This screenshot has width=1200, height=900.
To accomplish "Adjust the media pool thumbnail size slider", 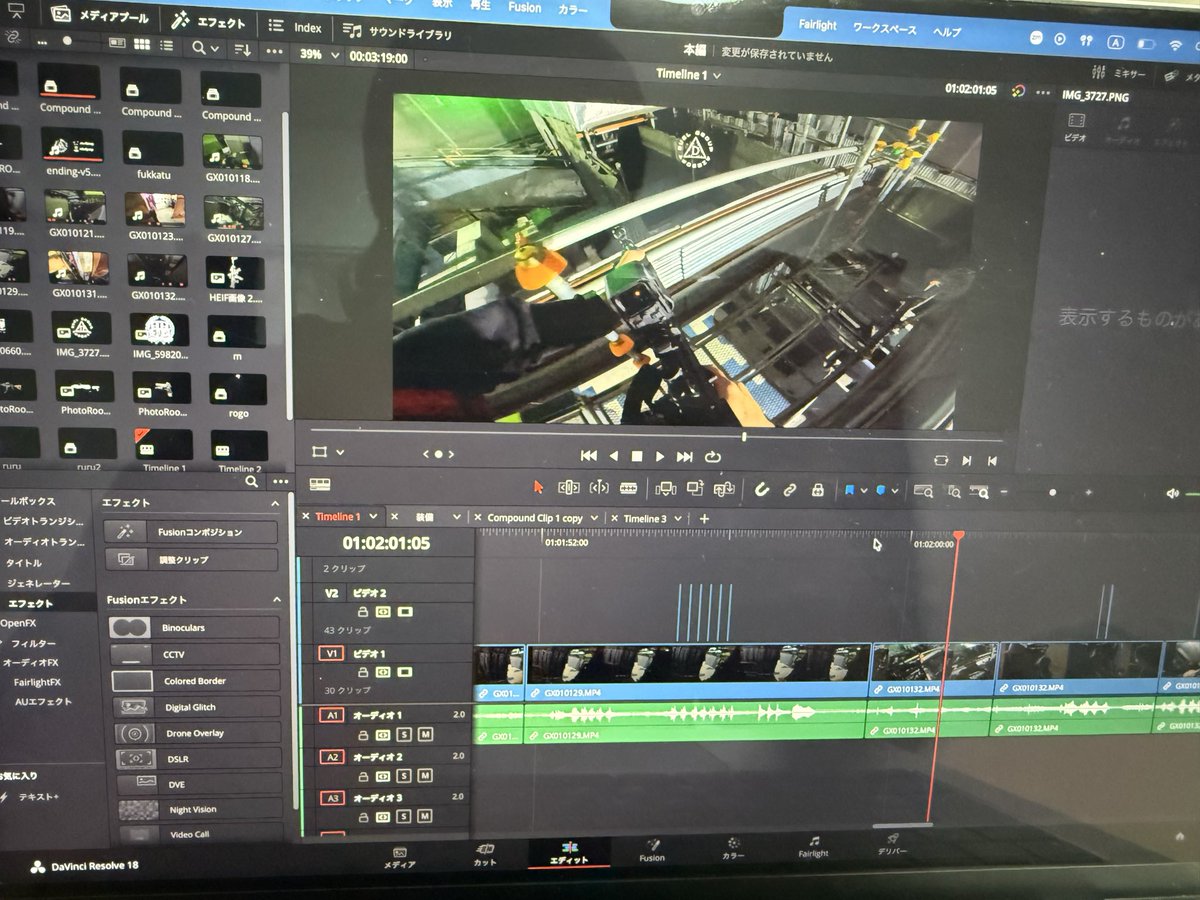I will tap(67, 41).
